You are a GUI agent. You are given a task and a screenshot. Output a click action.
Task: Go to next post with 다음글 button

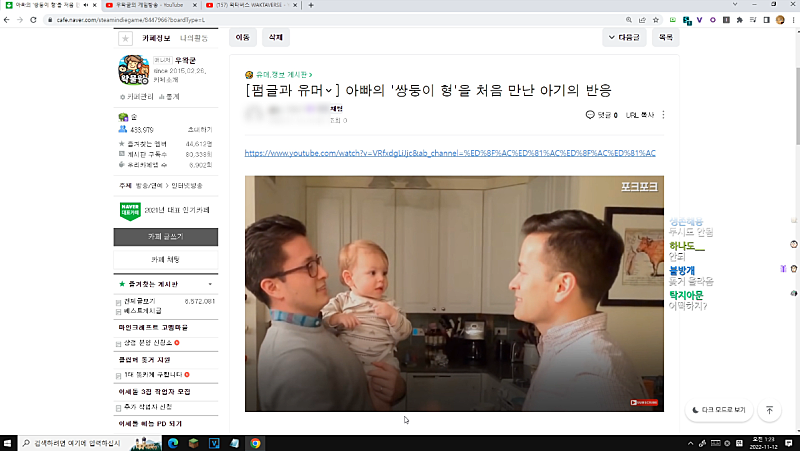(623, 37)
